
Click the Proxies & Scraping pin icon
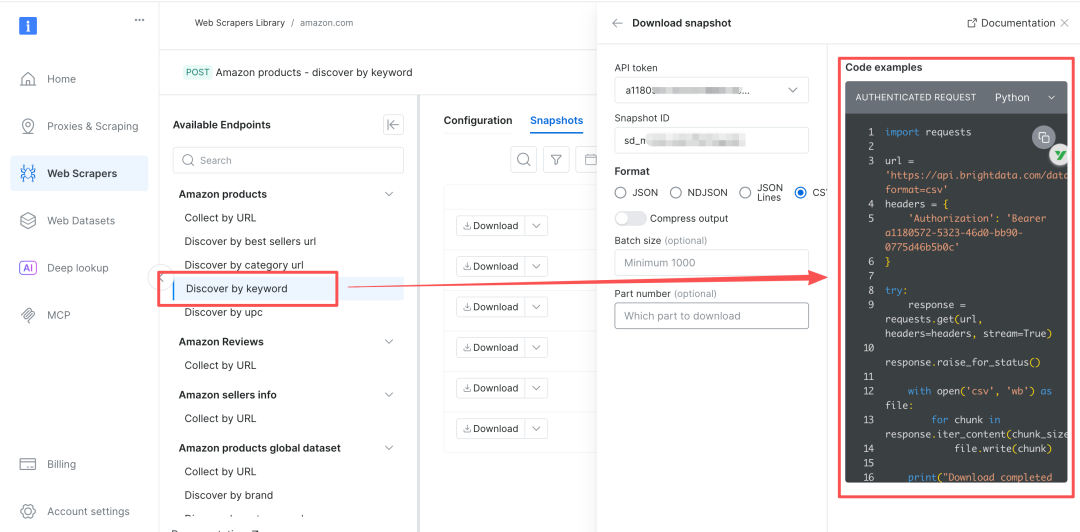(28, 126)
